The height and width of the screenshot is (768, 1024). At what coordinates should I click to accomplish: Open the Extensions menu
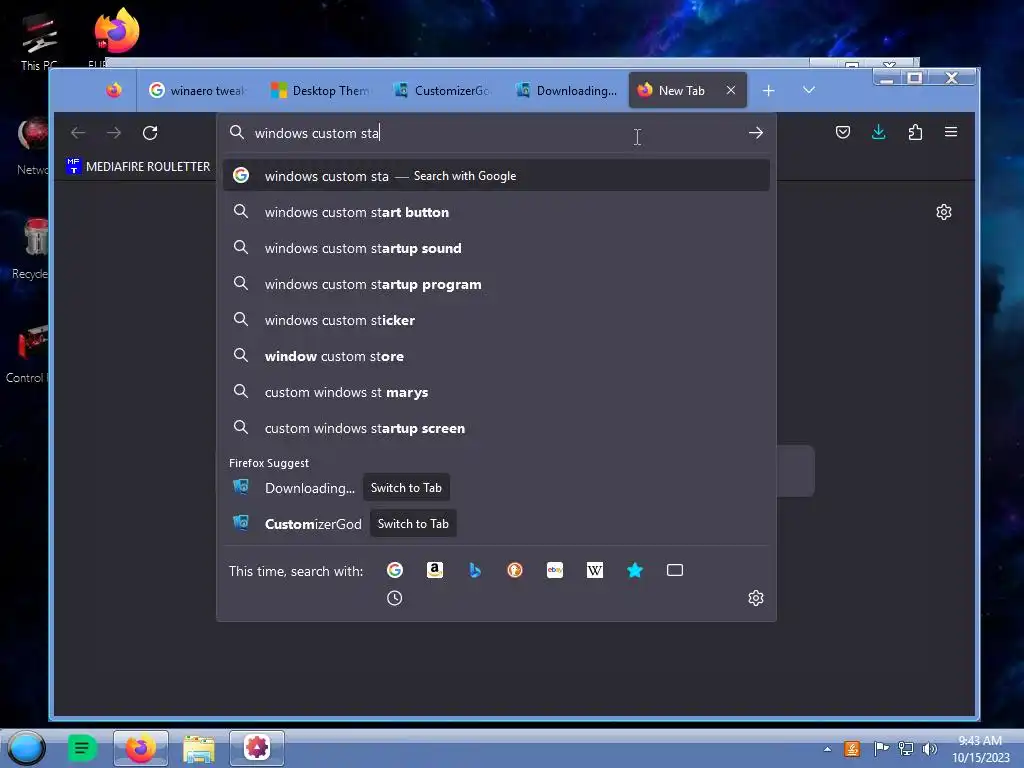point(915,133)
